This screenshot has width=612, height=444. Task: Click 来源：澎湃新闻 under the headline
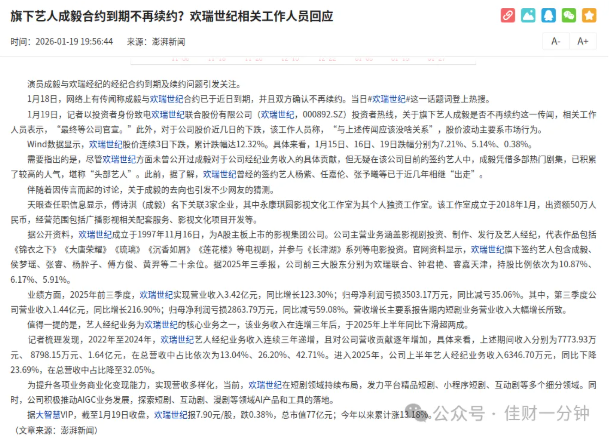point(156,42)
